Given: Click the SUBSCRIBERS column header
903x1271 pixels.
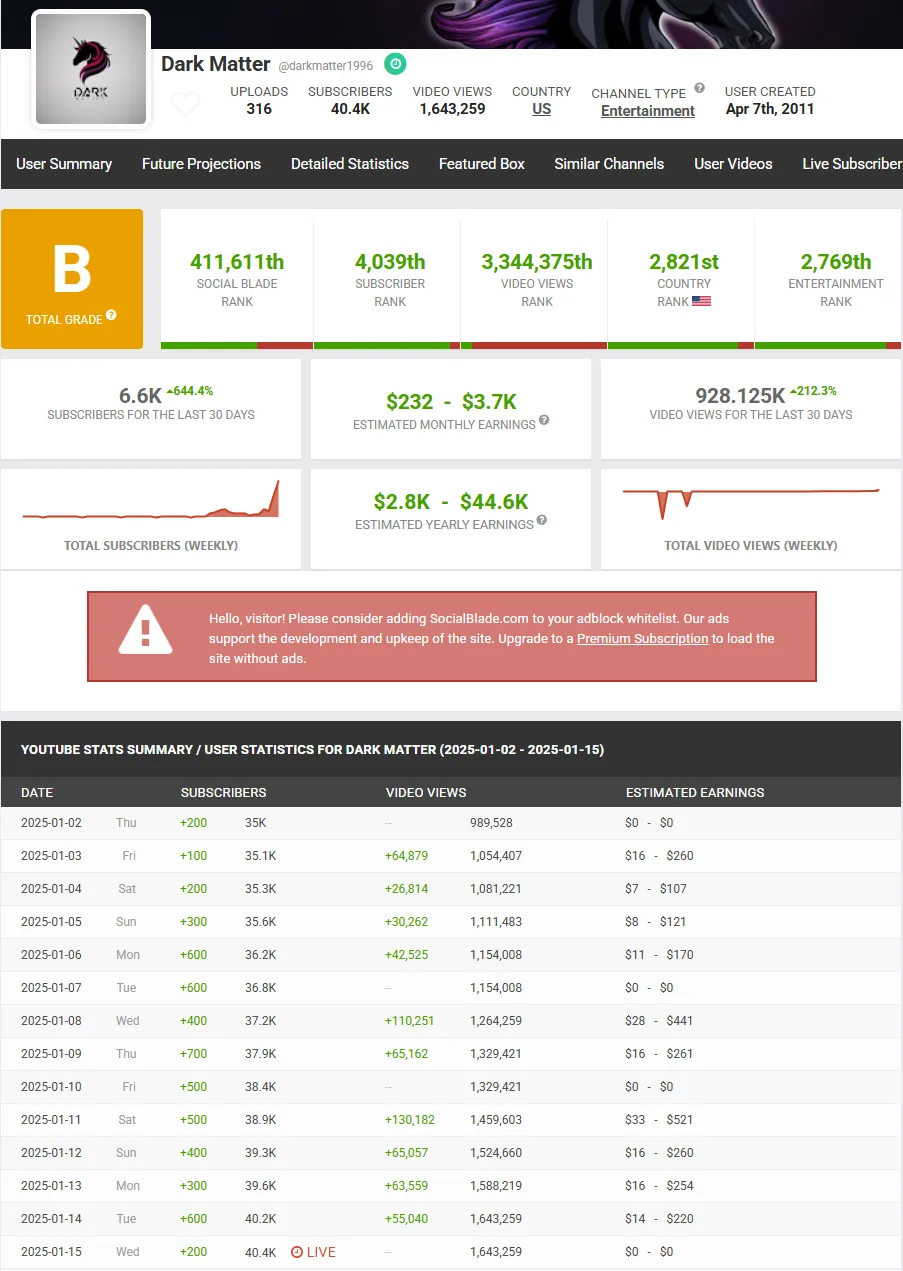Looking at the screenshot, I should pyautogui.click(x=224, y=792).
